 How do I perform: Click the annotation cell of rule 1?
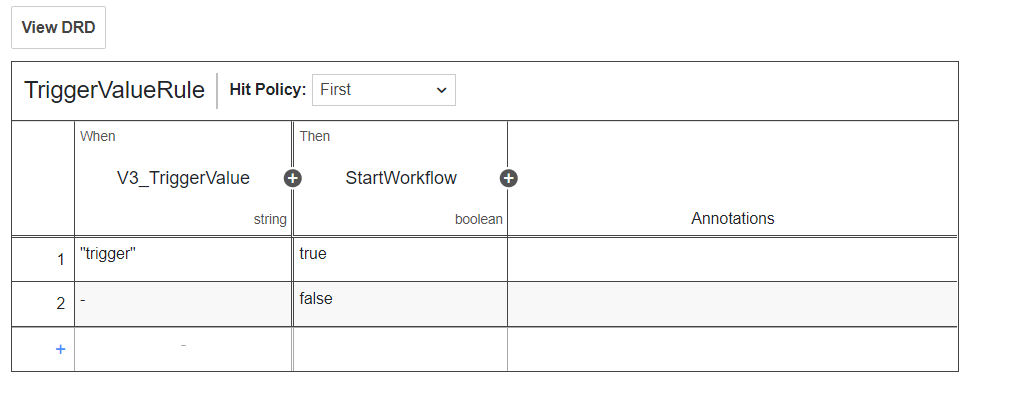pos(732,258)
